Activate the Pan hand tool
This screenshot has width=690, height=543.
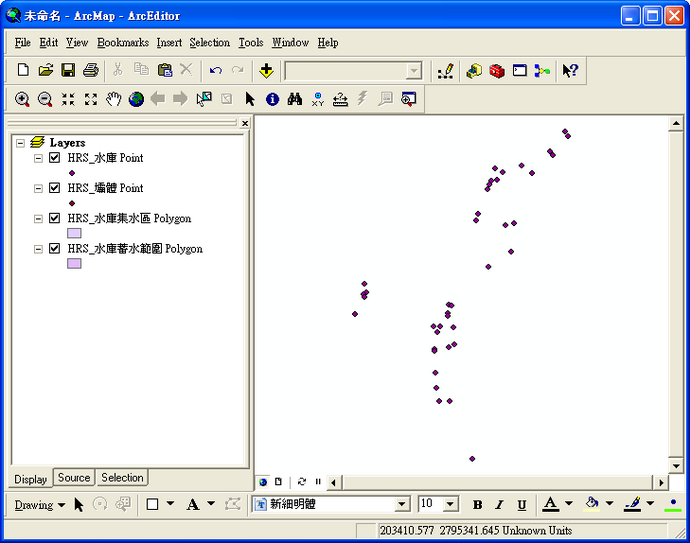(113, 99)
